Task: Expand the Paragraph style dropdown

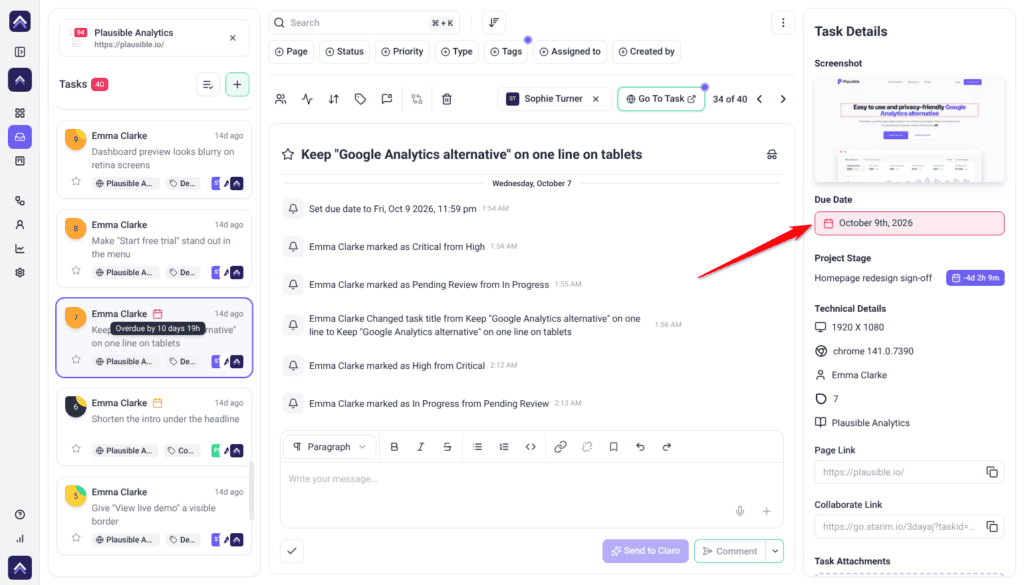Action: [330, 447]
